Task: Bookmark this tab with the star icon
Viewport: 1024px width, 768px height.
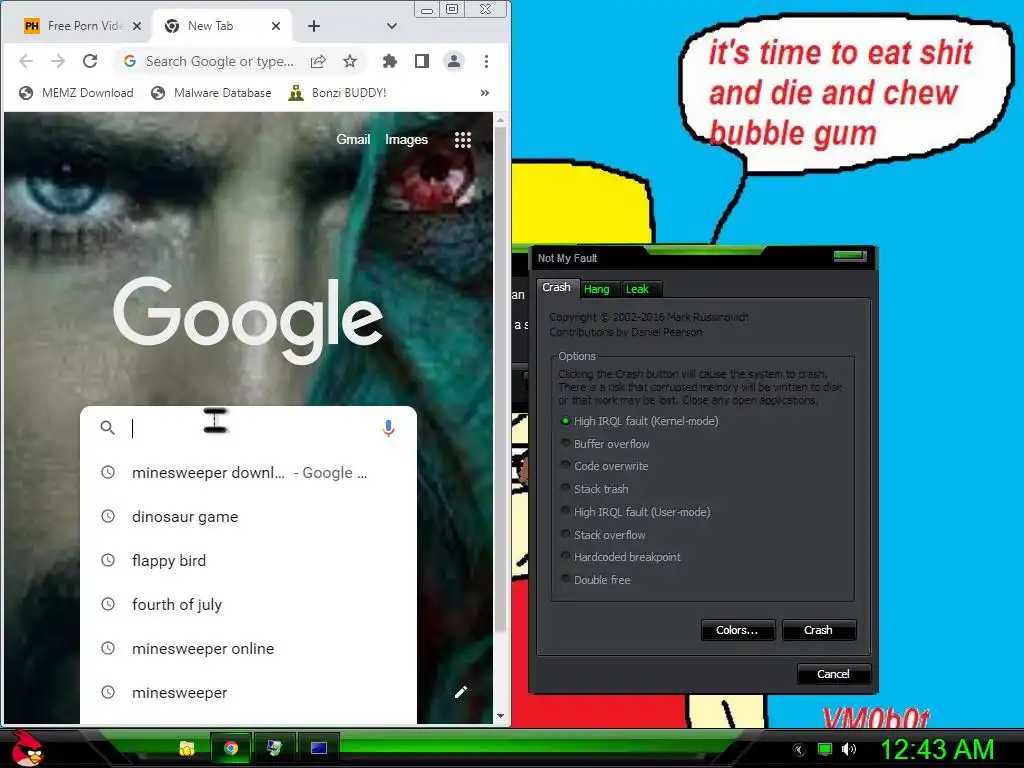Action: [x=350, y=61]
